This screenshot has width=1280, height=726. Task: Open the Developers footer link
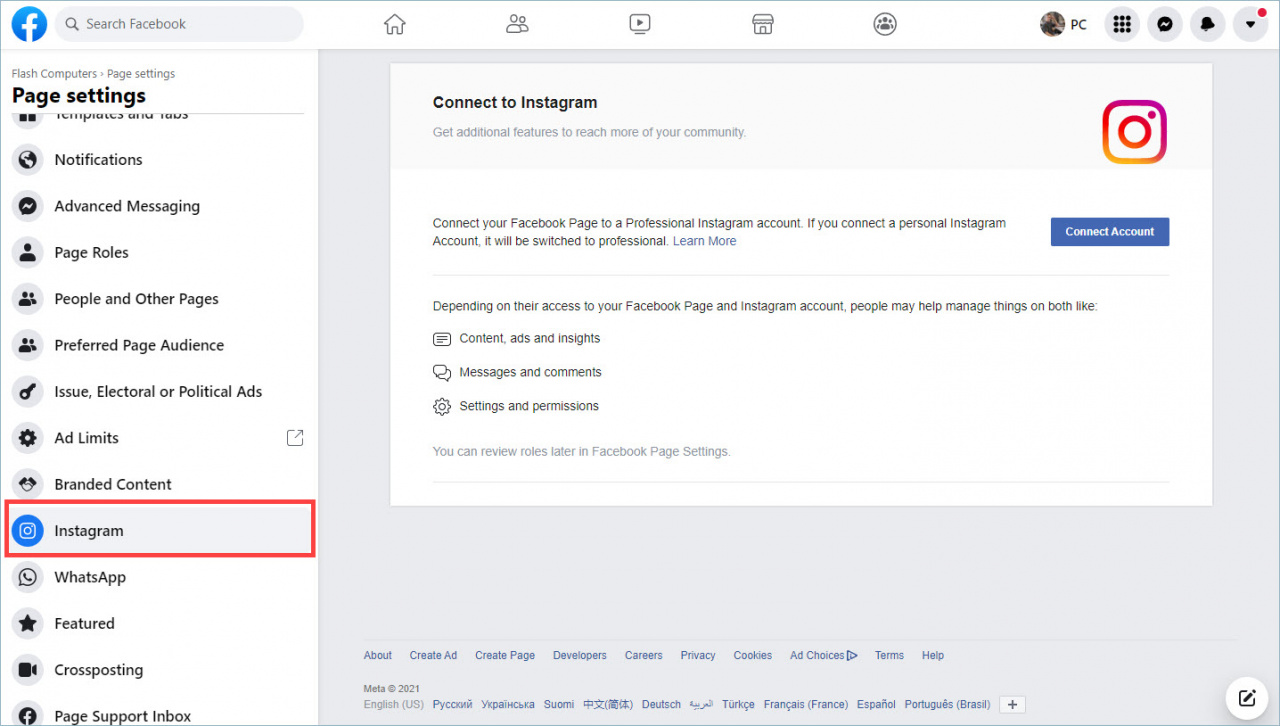[580, 656]
